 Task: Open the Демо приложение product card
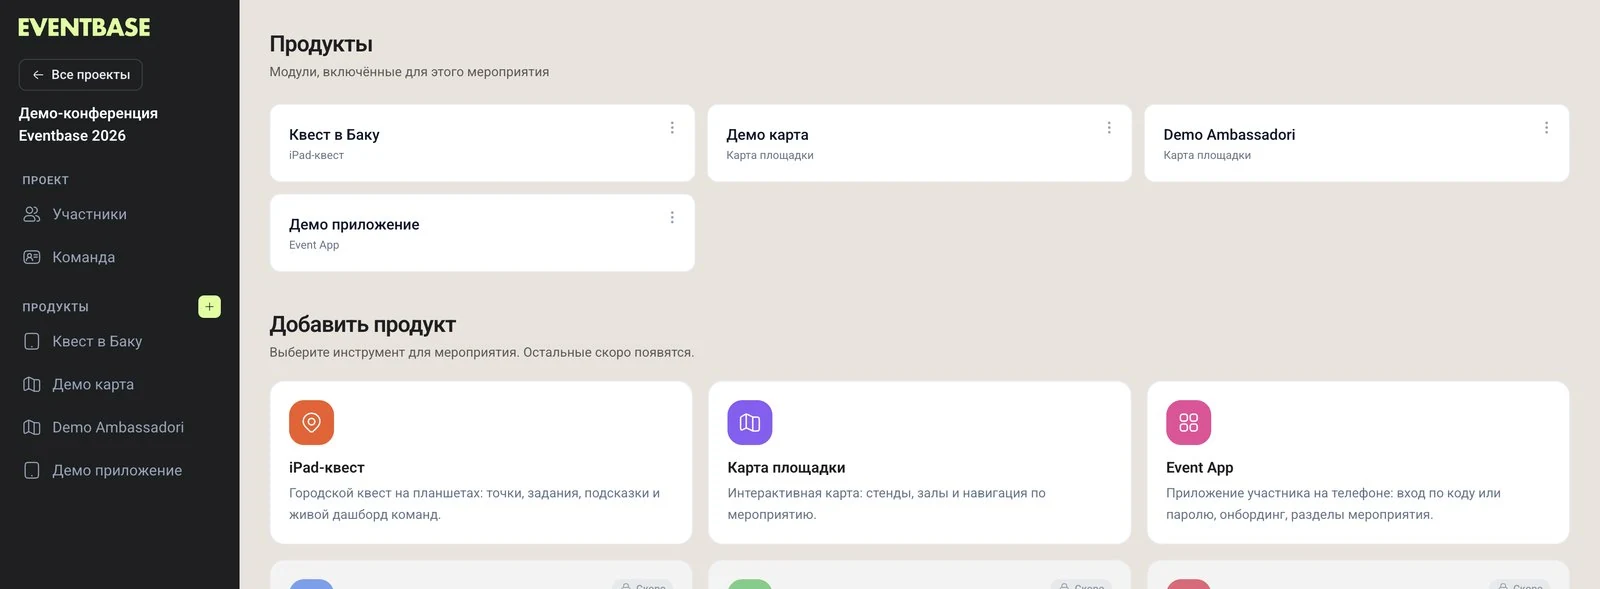point(482,233)
